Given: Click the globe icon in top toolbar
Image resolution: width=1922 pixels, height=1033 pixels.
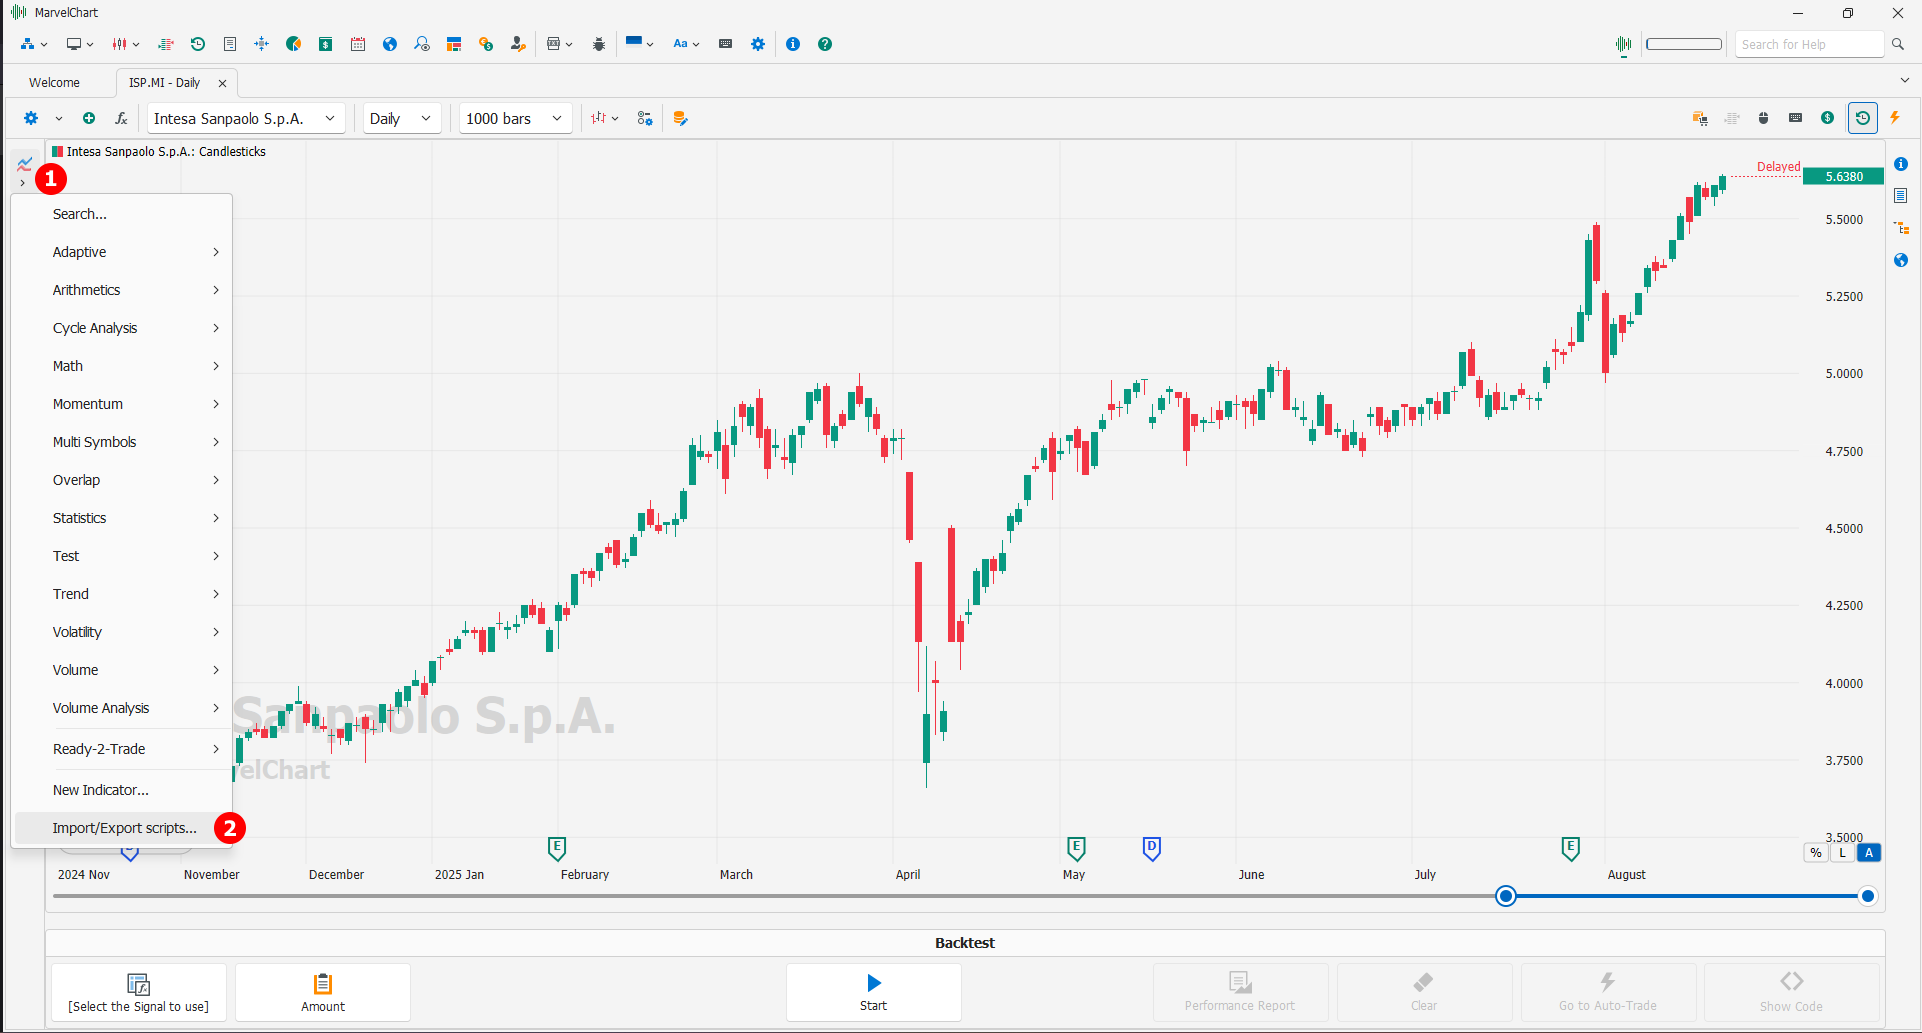Looking at the screenshot, I should pos(390,44).
